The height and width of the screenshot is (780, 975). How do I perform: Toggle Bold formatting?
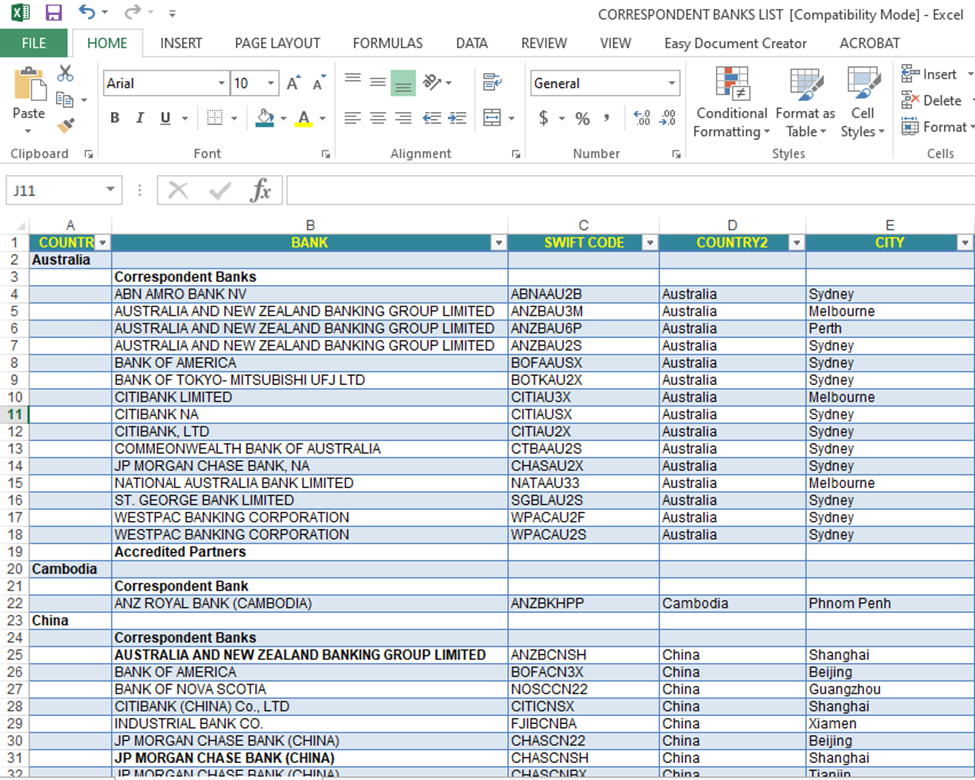point(115,118)
